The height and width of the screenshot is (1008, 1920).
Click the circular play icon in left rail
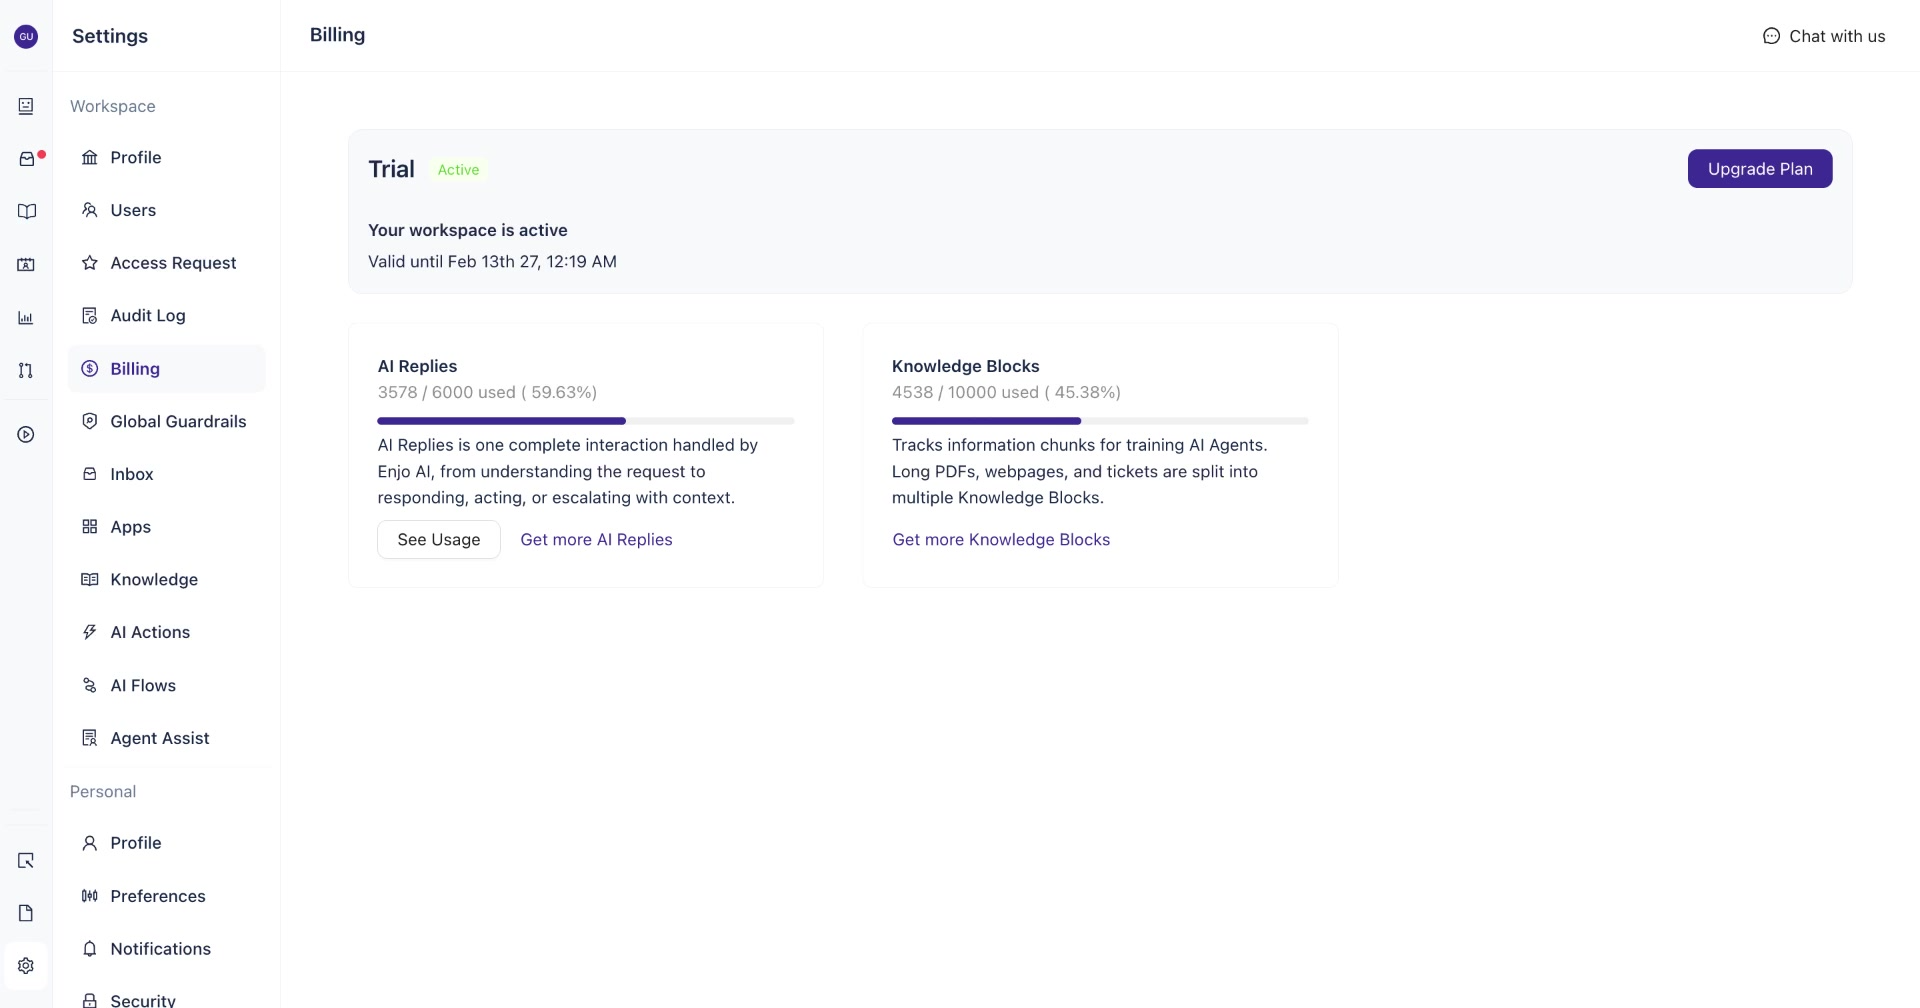pyautogui.click(x=26, y=434)
